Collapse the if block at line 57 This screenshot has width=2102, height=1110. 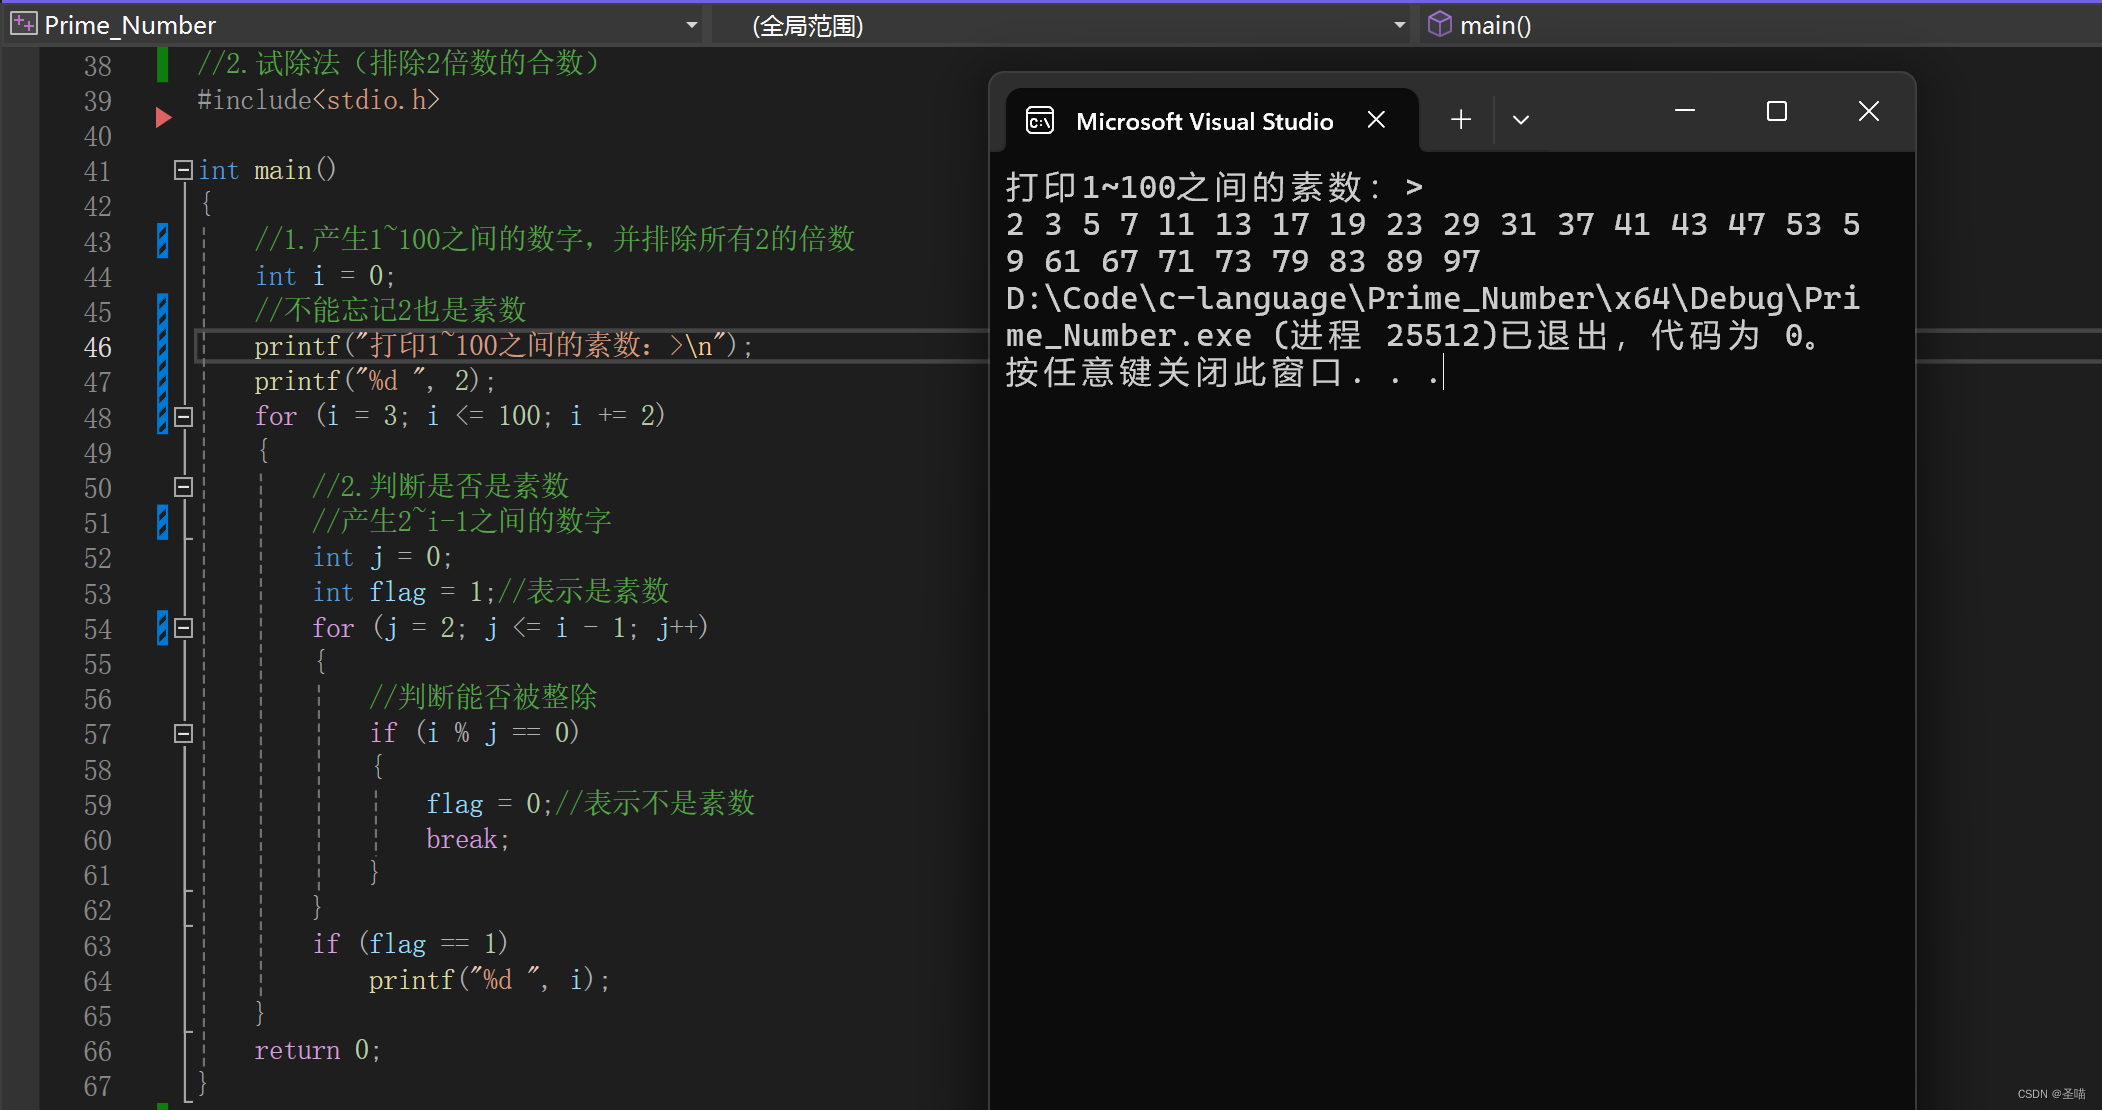(x=183, y=733)
